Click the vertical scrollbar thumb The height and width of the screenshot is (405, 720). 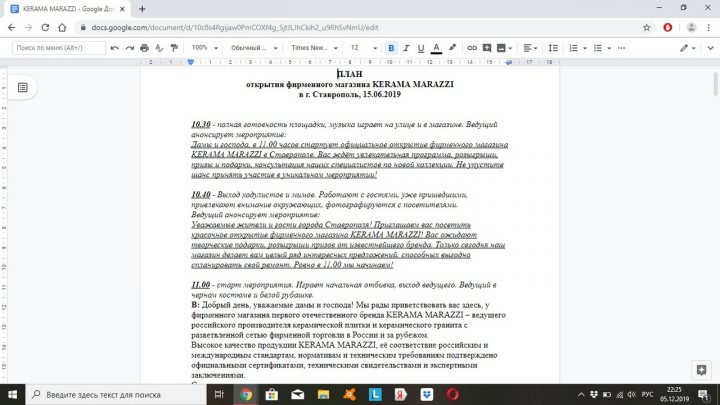[715, 84]
